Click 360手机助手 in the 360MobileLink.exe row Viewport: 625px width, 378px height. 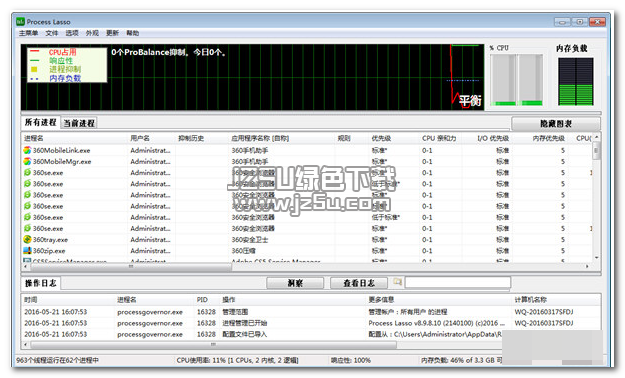tap(250, 150)
